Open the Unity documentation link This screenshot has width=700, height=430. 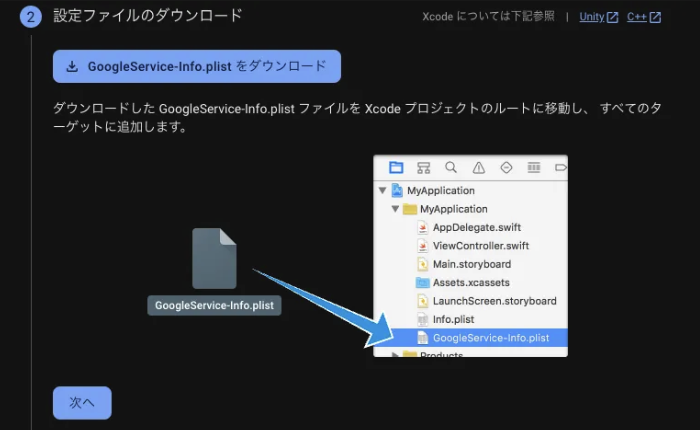coord(592,17)
